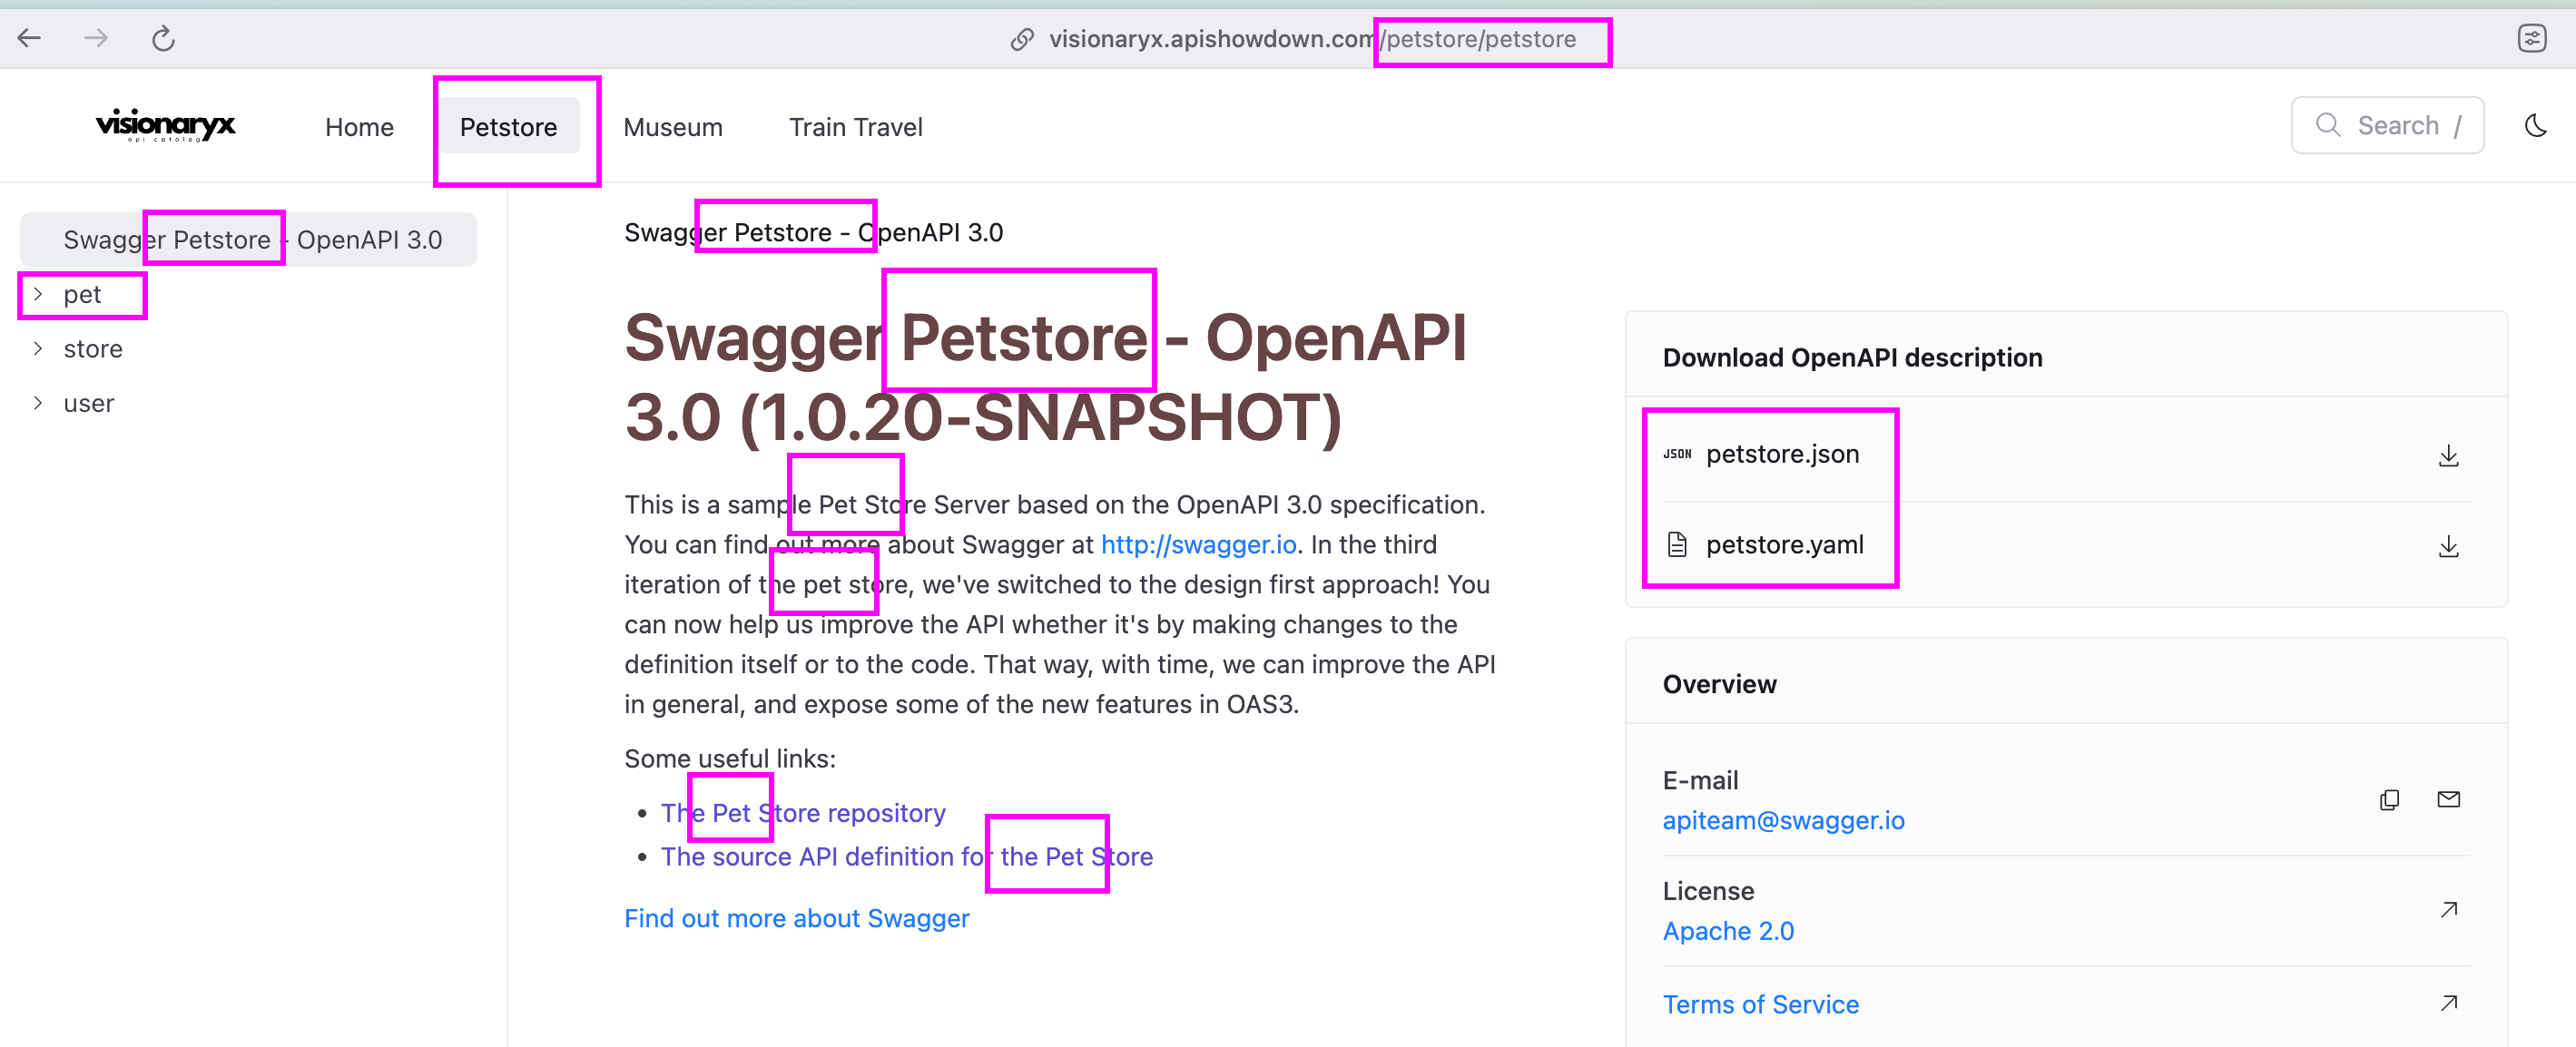Click the Overview heading
Viewport: 2576px width, 1047px height.
[1719, 684]
